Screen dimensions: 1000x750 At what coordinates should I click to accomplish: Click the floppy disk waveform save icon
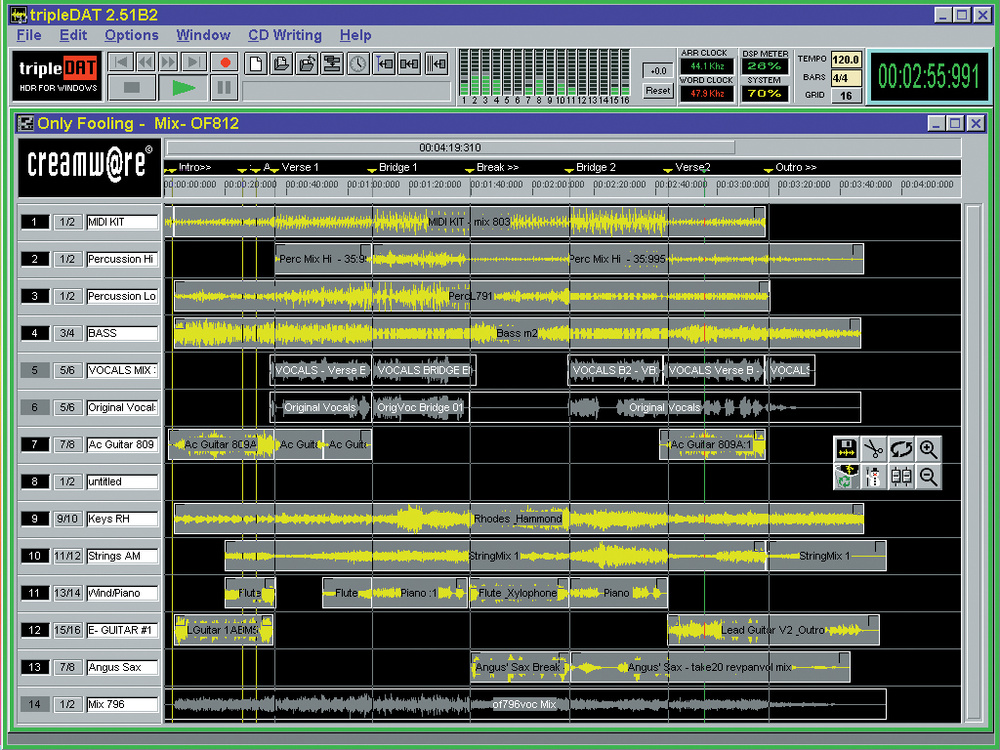(x=846, y=450)
